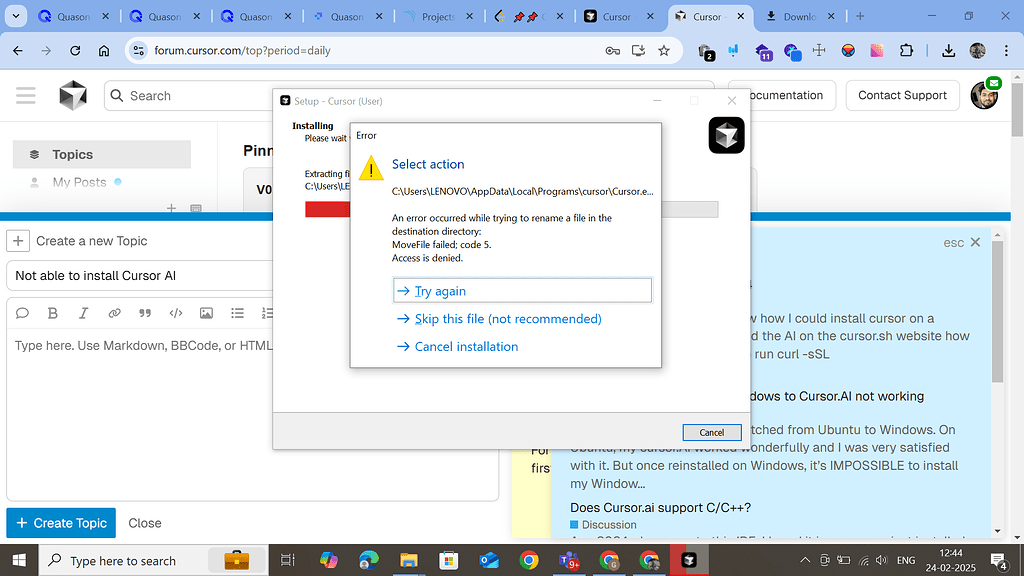The width and height of the screenshot is (1024, 576).
Task: Create a numbered list in the composer
Action: point(265,313)
